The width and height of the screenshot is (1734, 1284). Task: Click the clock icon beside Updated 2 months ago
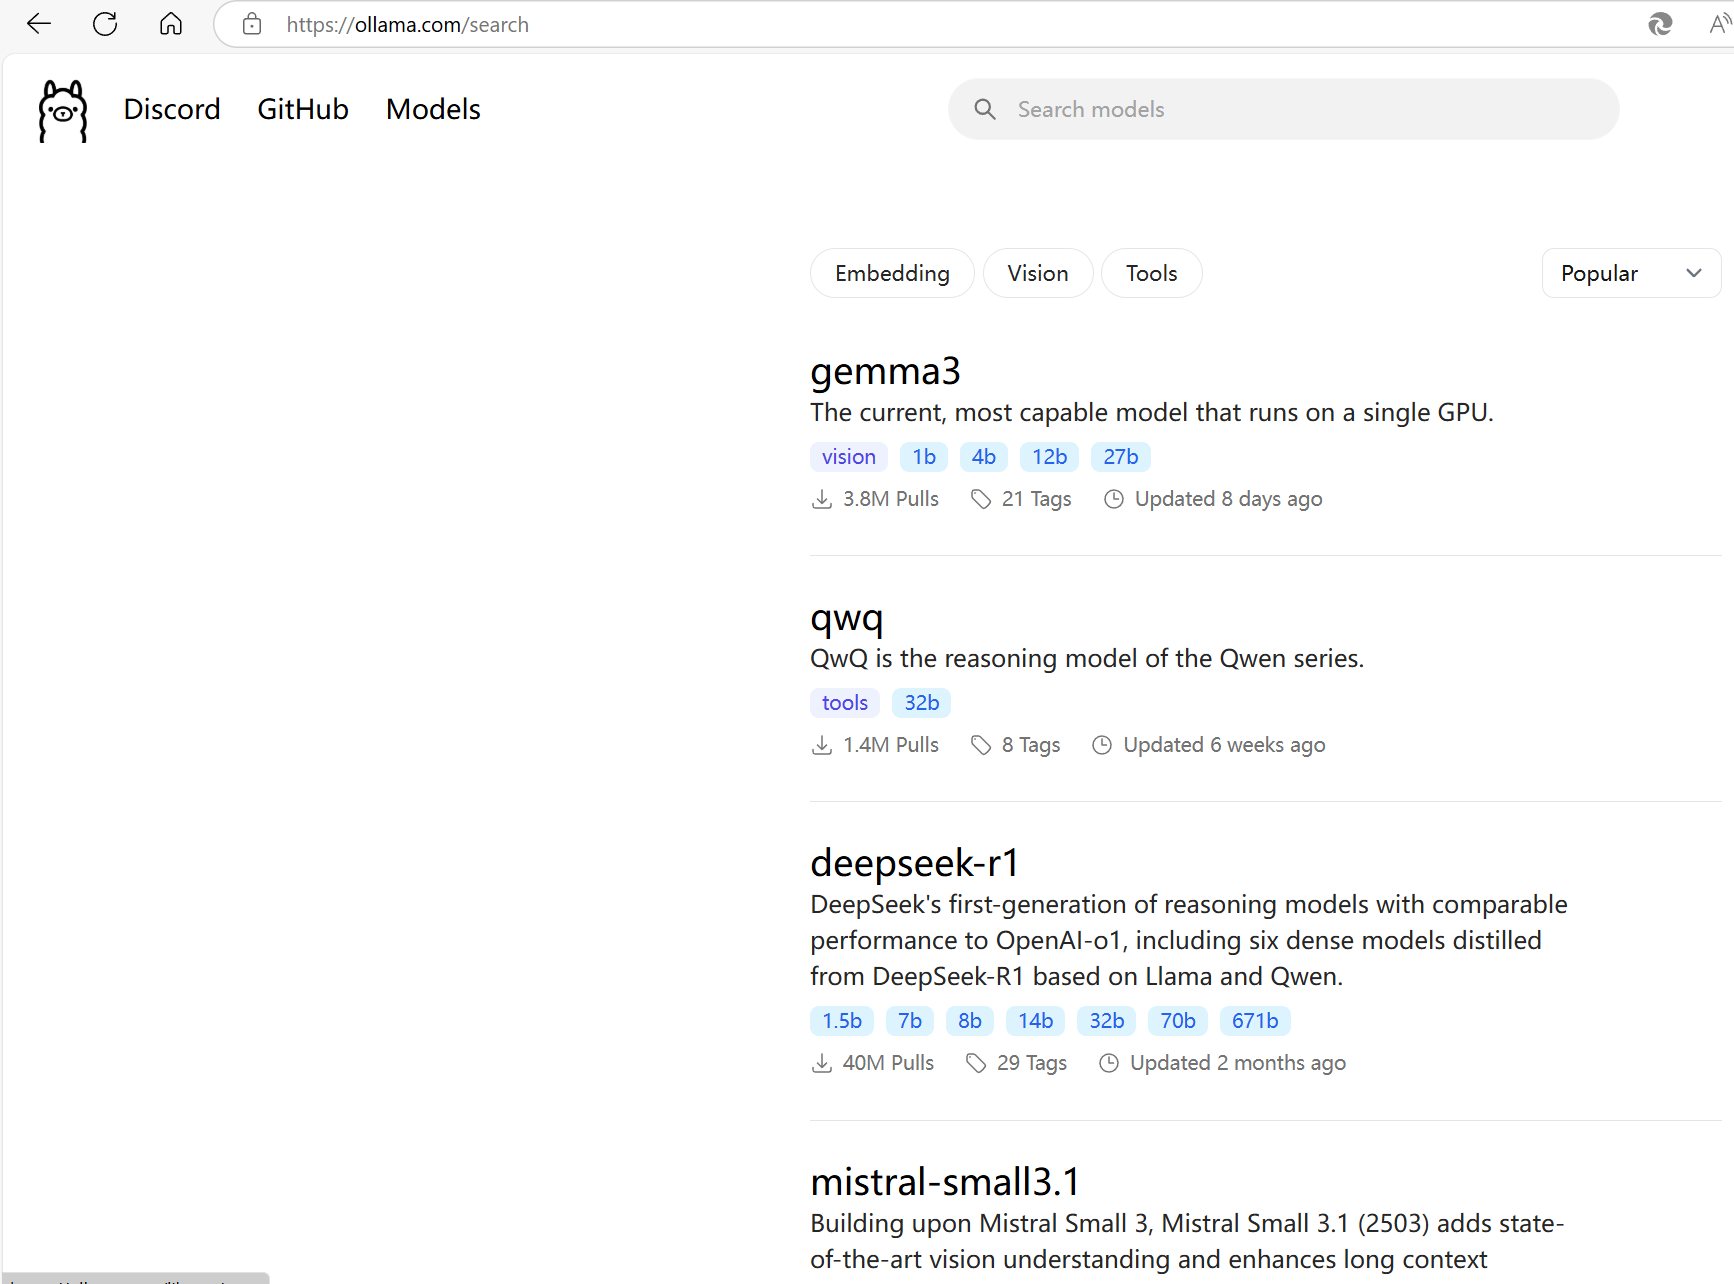point(1109,1063)
